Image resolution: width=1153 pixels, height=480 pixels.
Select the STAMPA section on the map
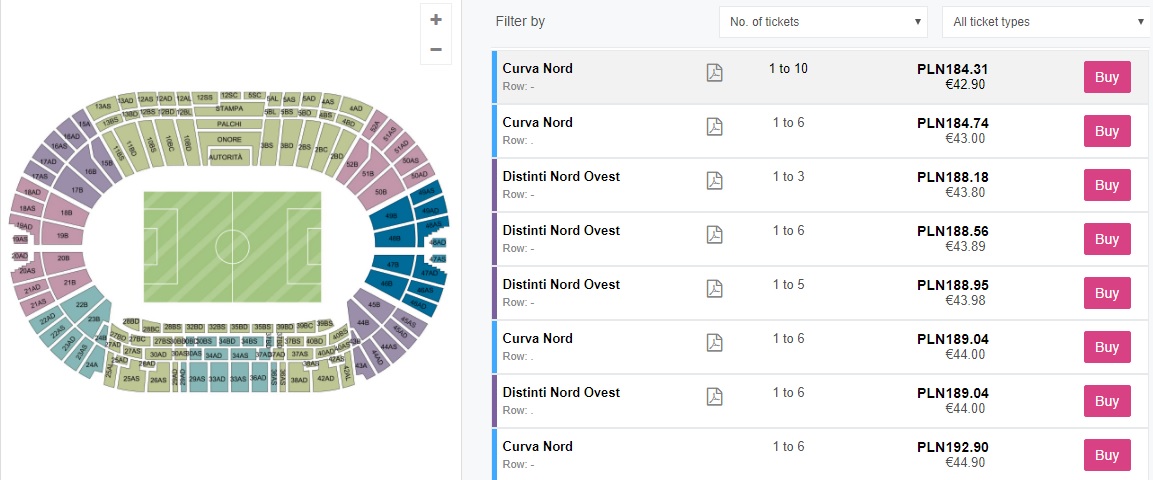229,108
